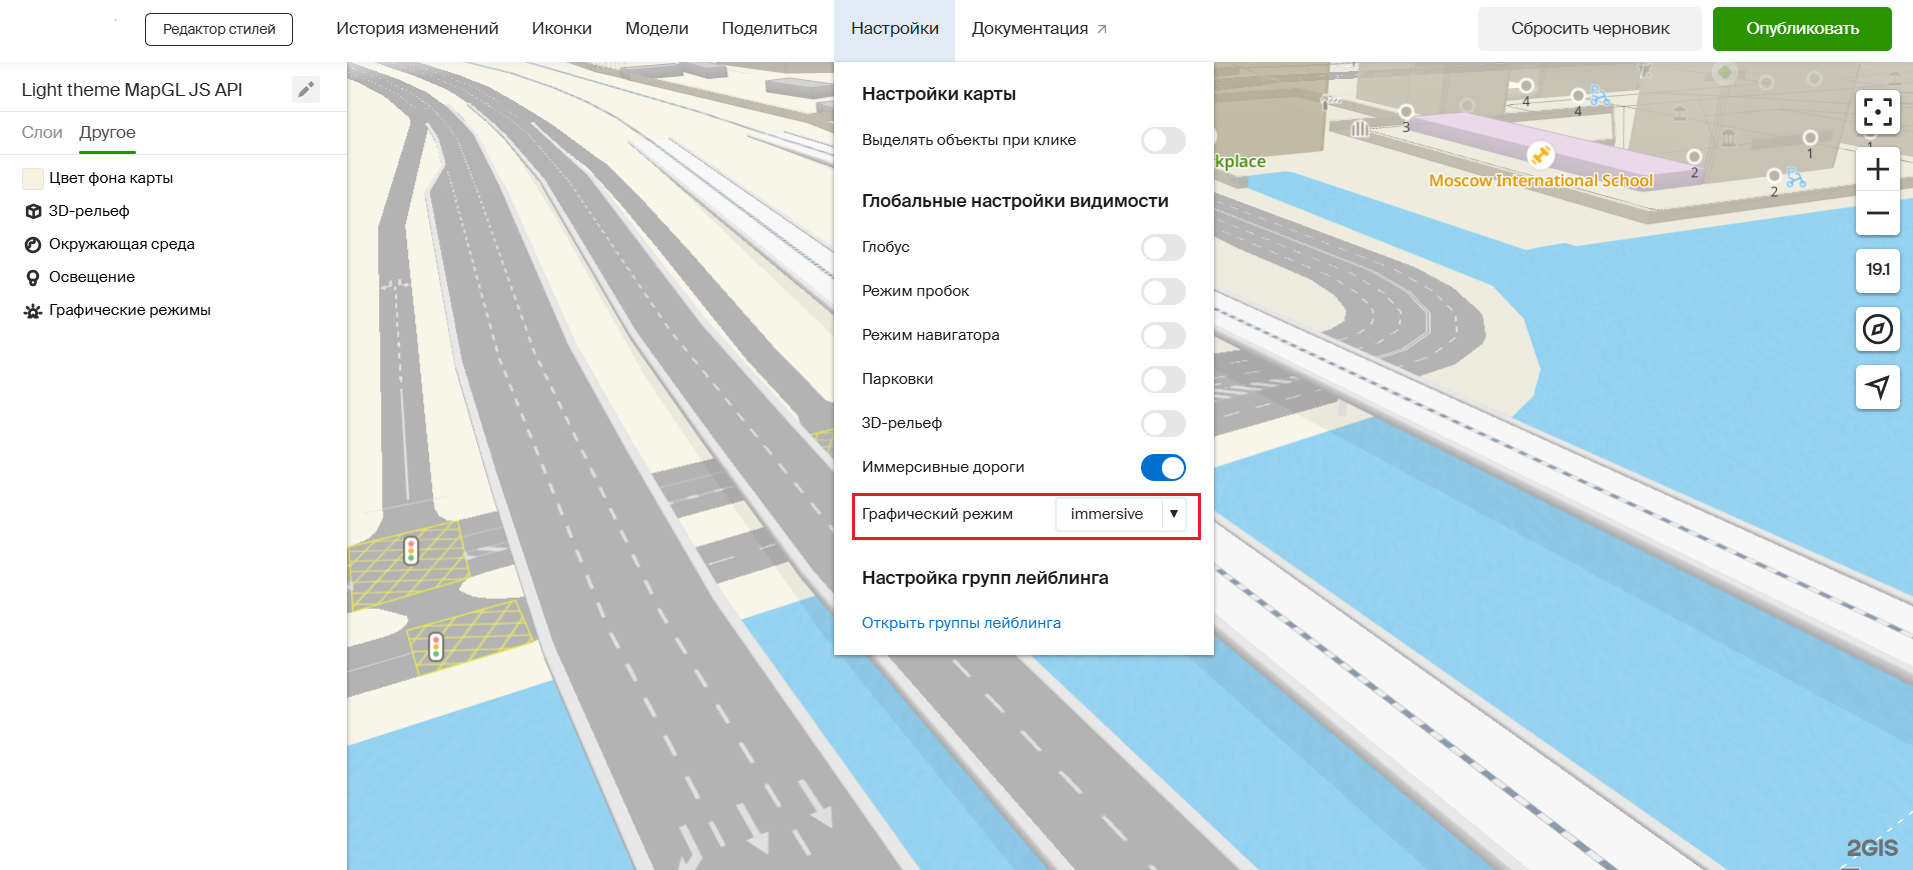Expand the Графические режимы section
Screen dimensions: 1913x870
[x=129, y=310]
